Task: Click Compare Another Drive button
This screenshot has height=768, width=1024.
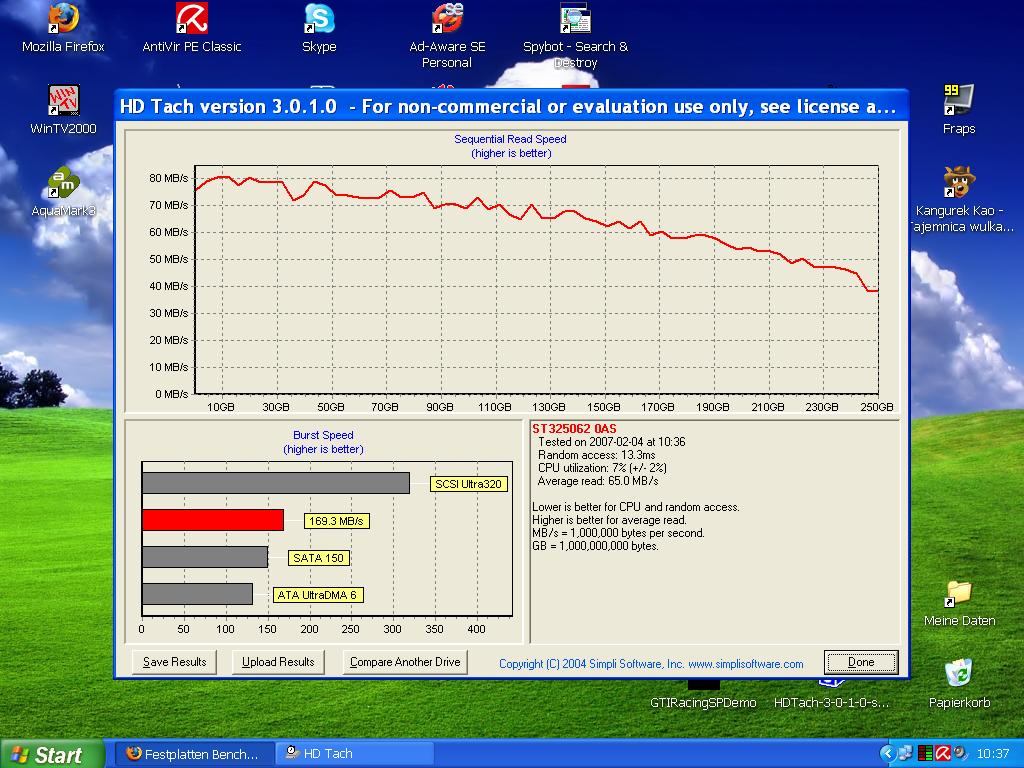Action: point(405,662)
